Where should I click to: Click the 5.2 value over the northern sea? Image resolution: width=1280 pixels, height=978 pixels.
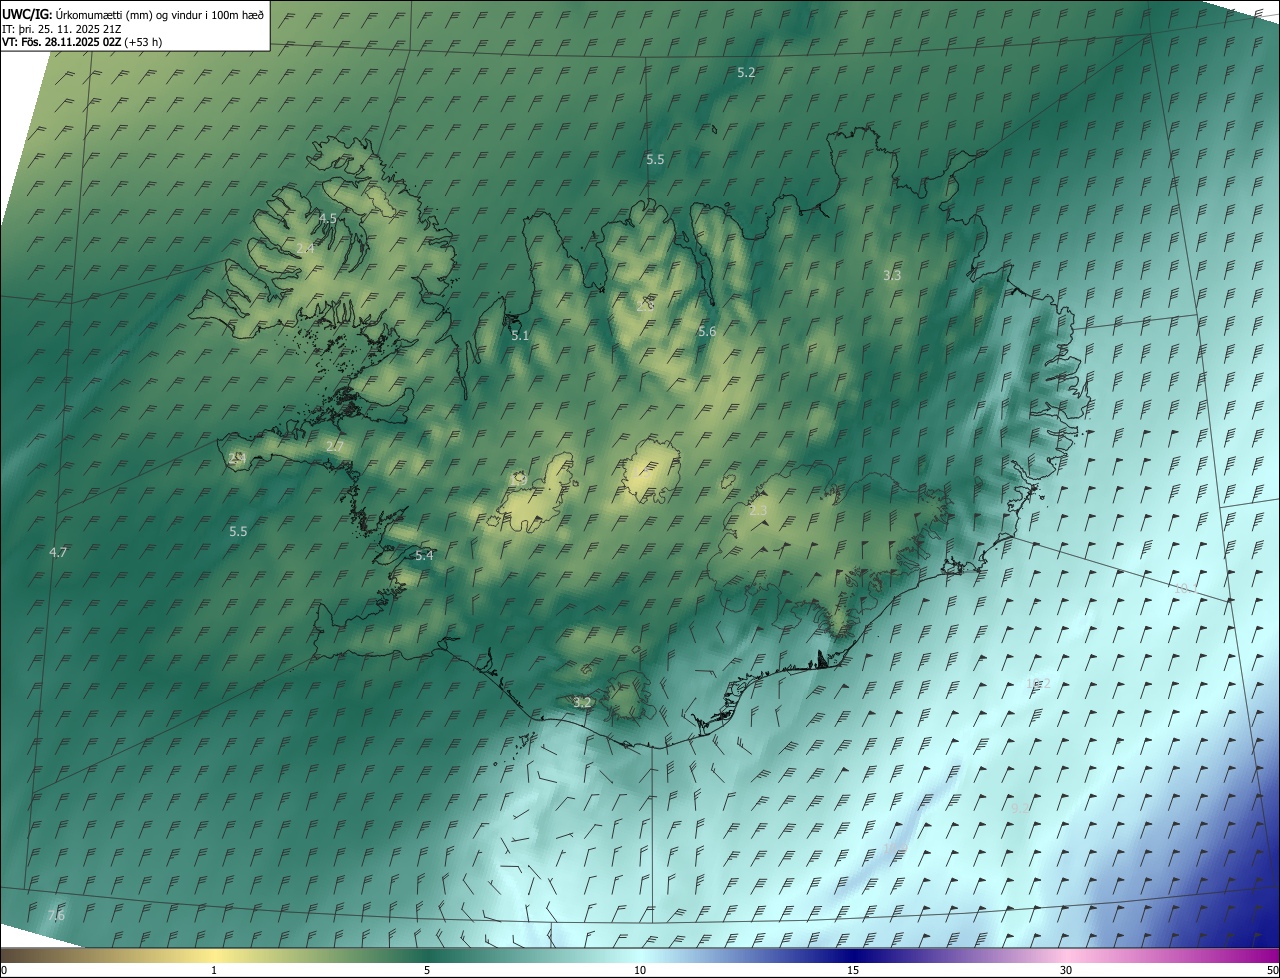(x=746, y=72)
